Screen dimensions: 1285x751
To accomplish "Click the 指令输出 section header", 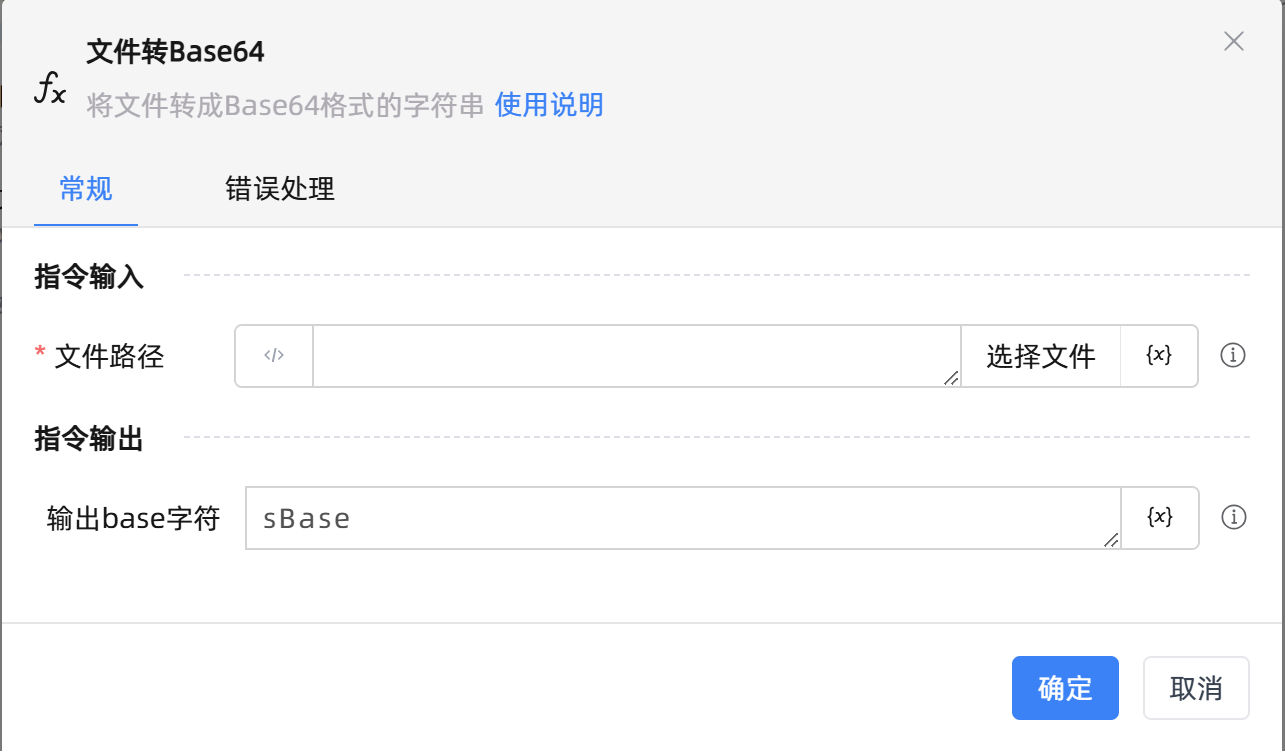I will (x=89, y=439).
